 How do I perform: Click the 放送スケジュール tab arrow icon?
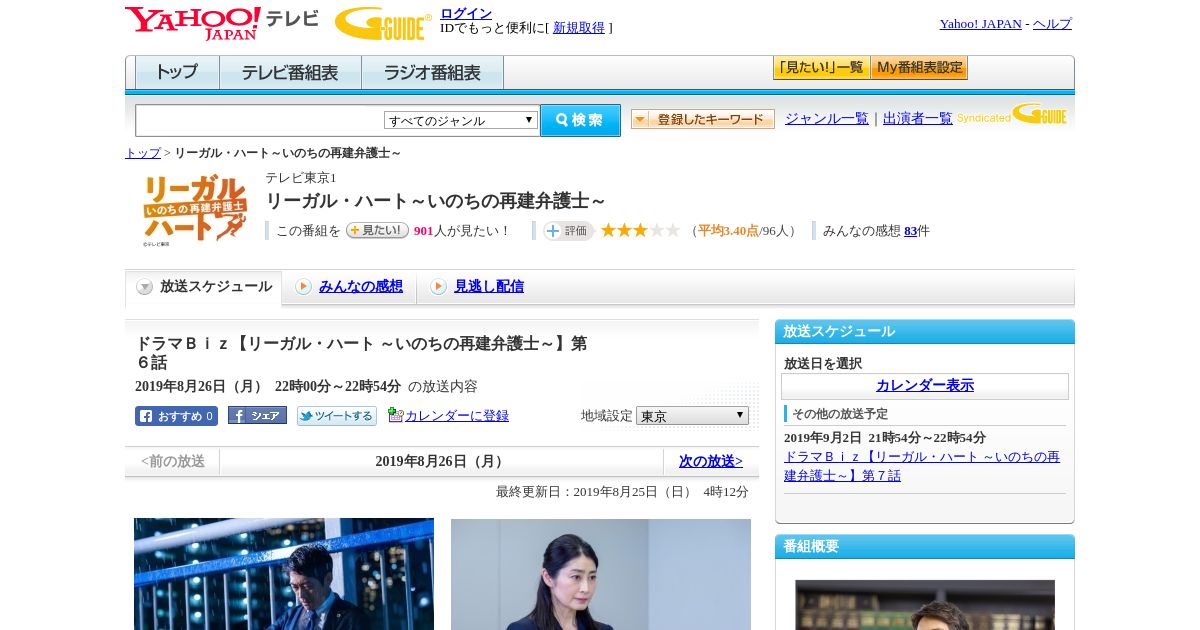pos(145,287)
